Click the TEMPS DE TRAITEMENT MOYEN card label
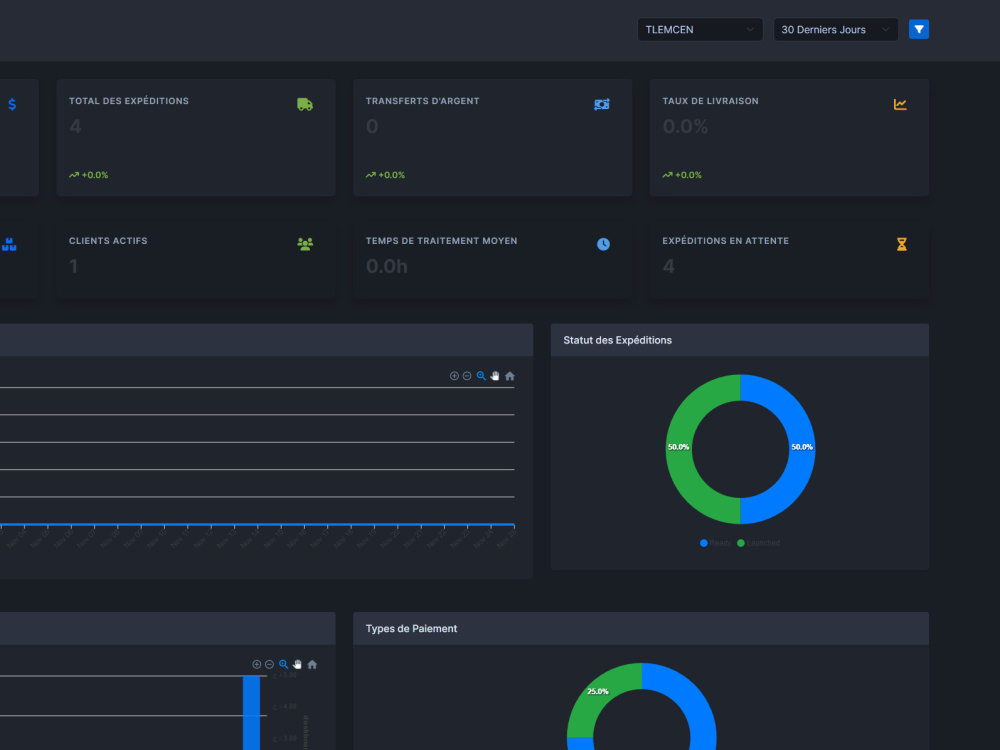Image resolution: width=1000 pixels, height=750 pixels. pos(441,240)
